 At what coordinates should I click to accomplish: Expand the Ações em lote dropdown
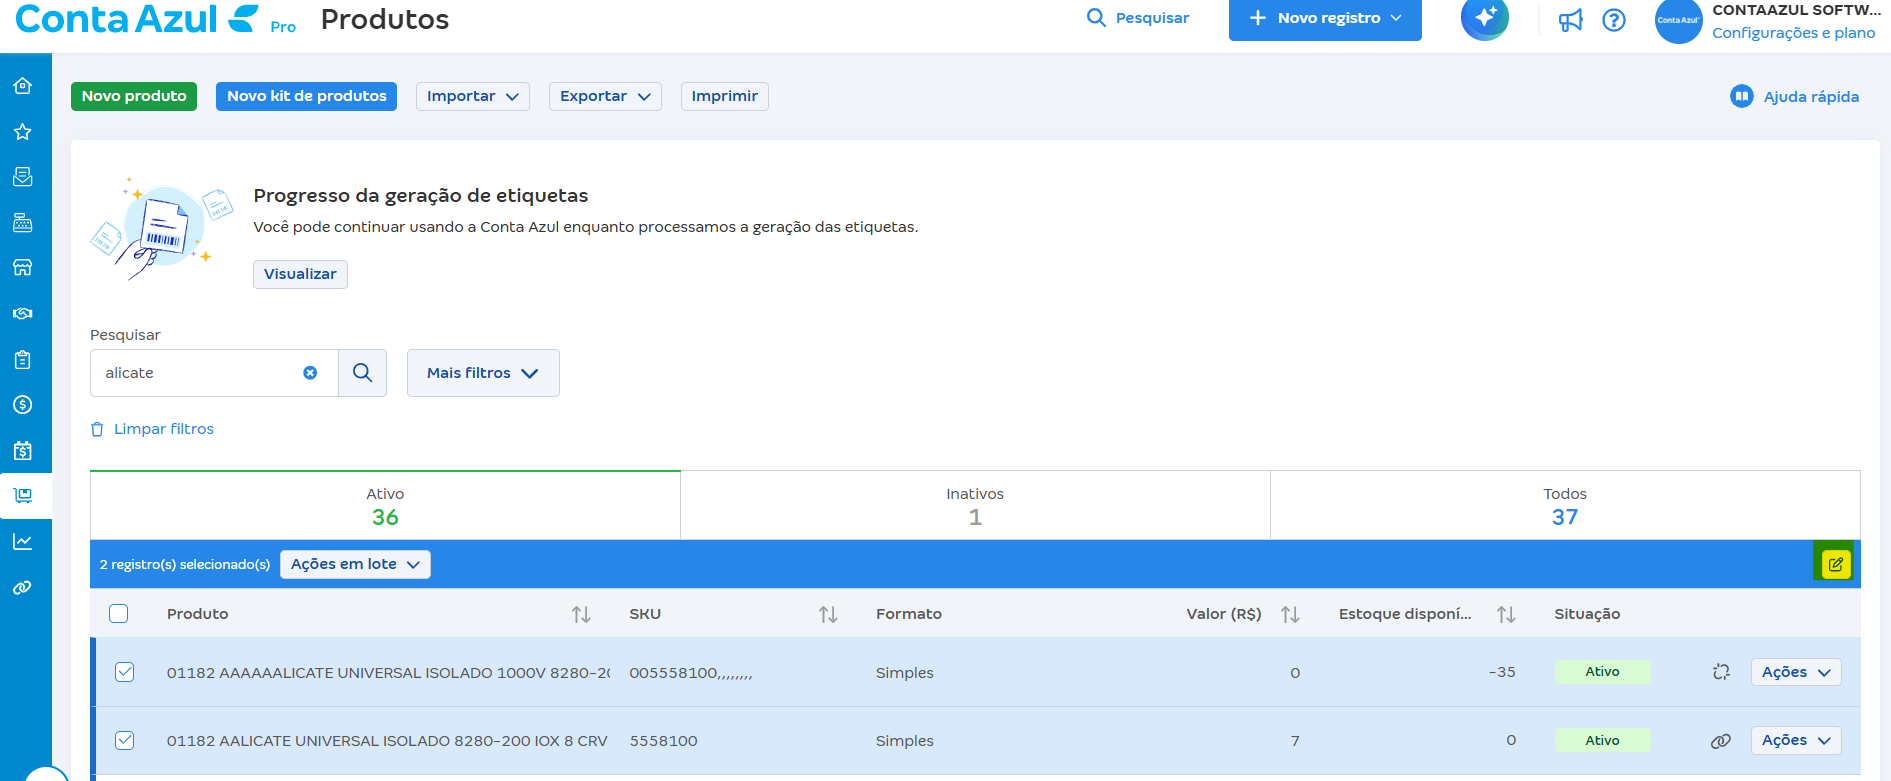pos(355,565)
